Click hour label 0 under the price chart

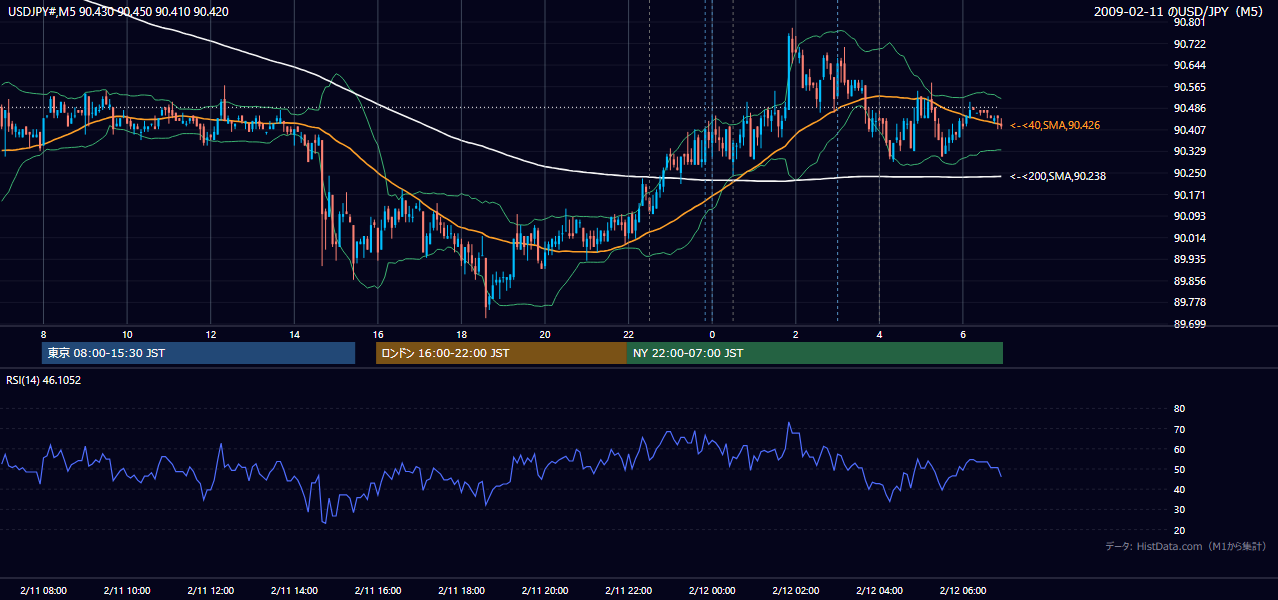pyautogui.click(x=711, y=334)
